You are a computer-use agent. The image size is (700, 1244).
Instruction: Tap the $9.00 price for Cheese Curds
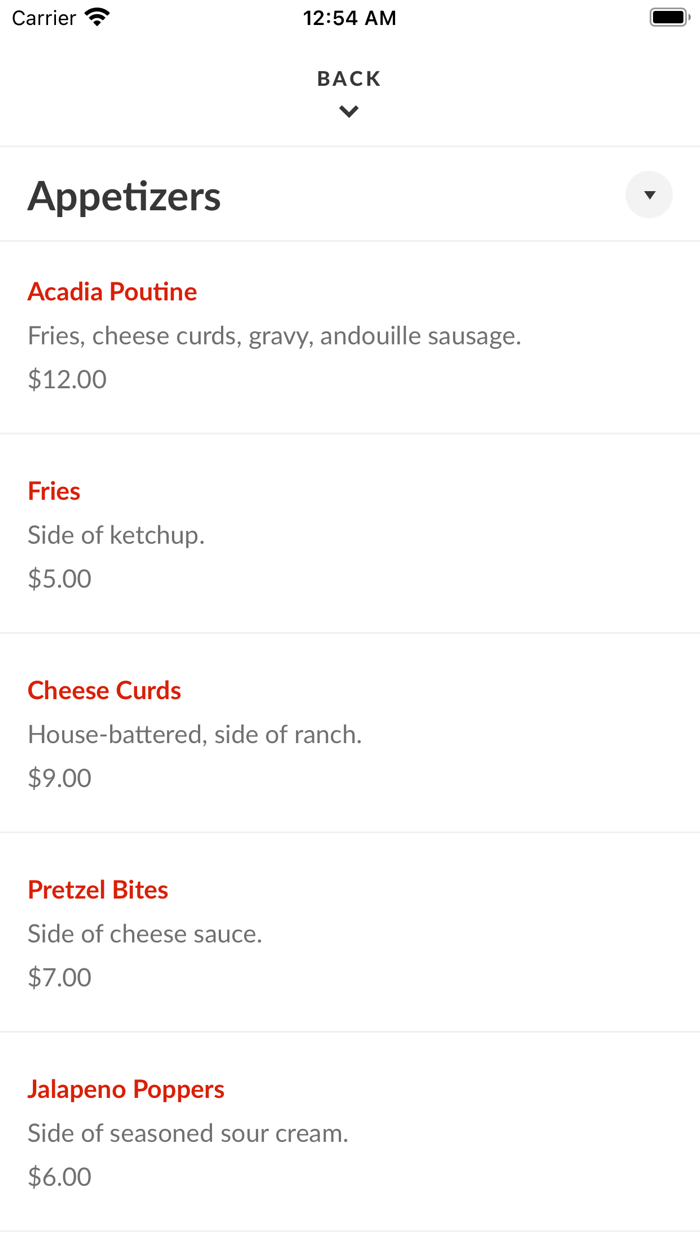click(59, 778)
